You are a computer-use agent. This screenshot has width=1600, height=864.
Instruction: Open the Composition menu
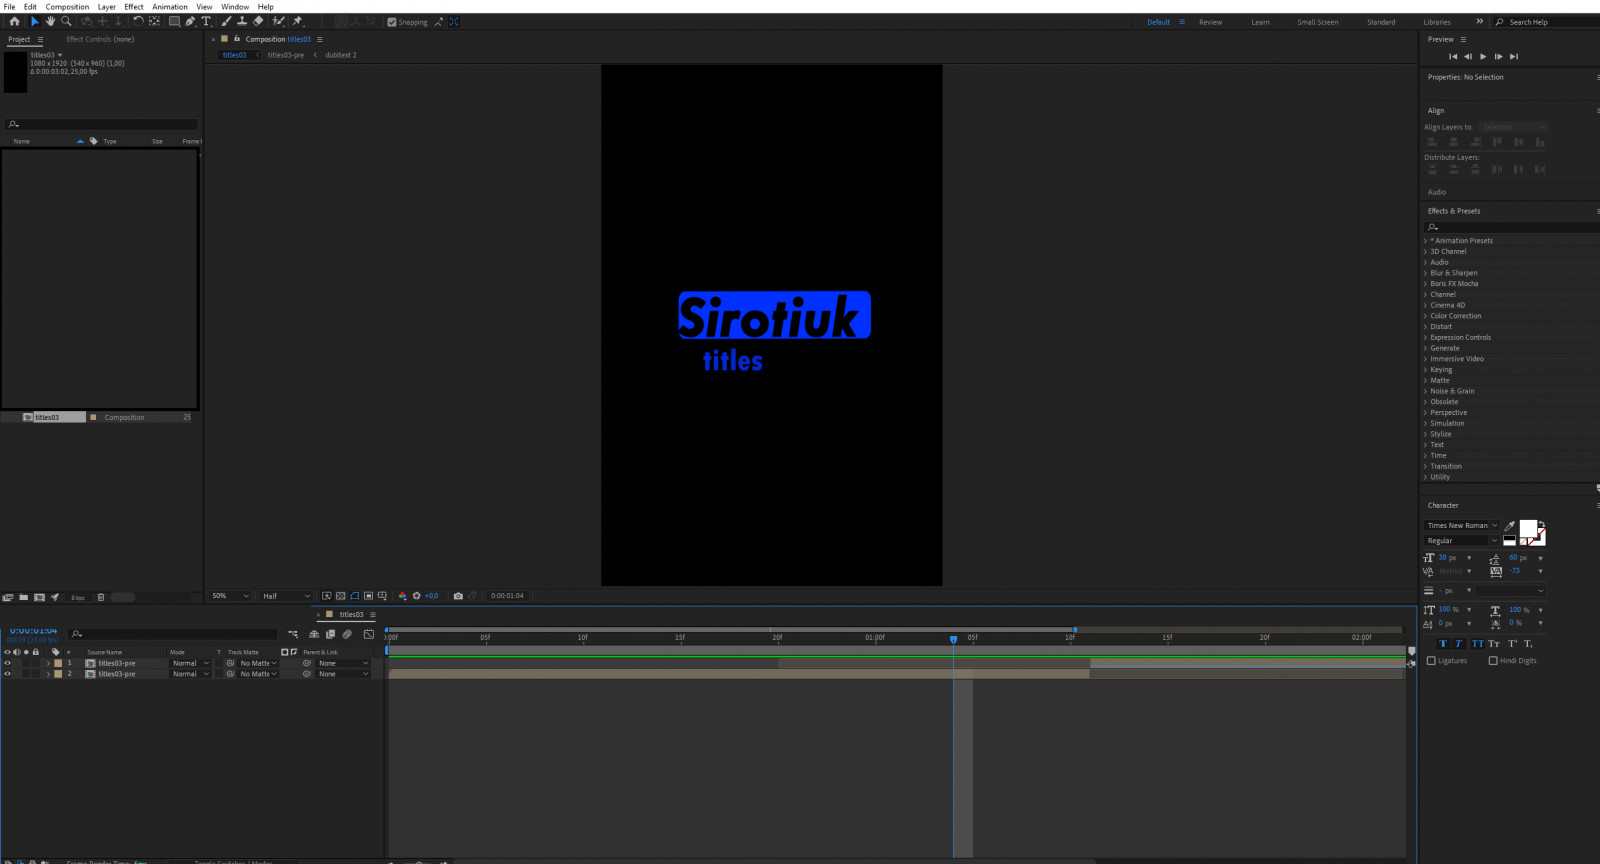(x=67, y=7)
